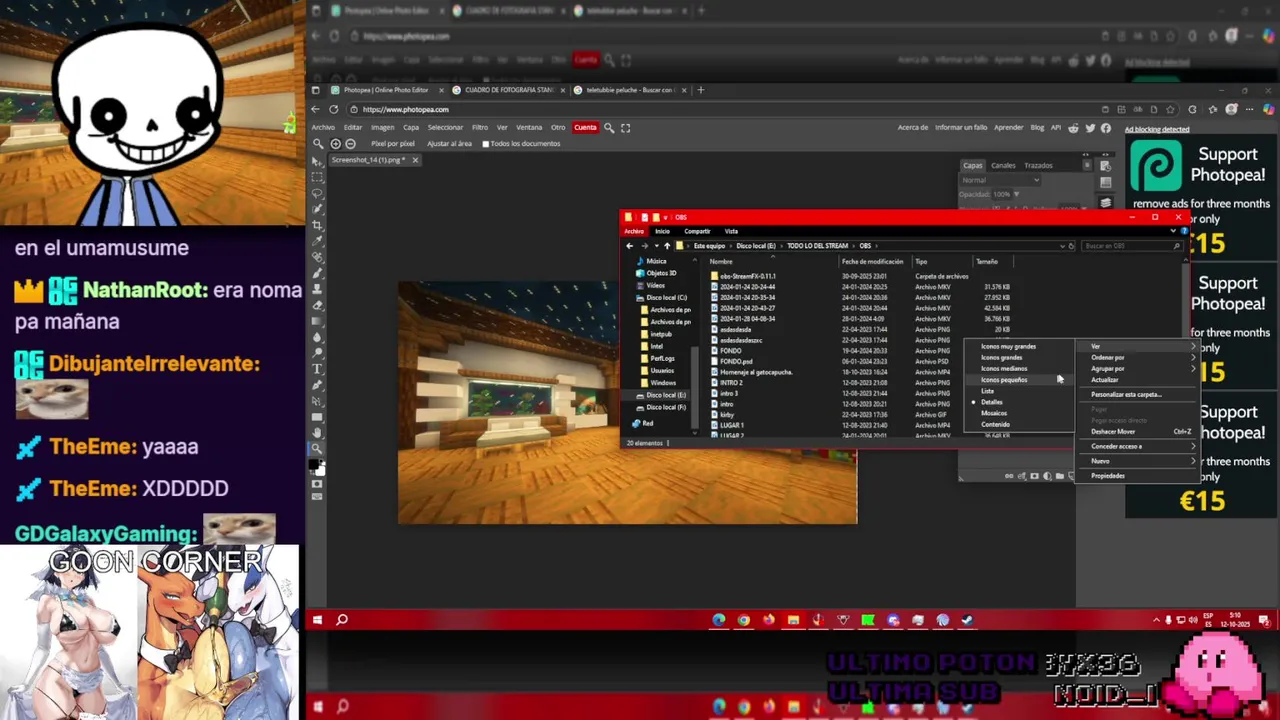Expand Conceder acceso a submenu
The image size is (1280, 720).
click(x=1137, y=447)
